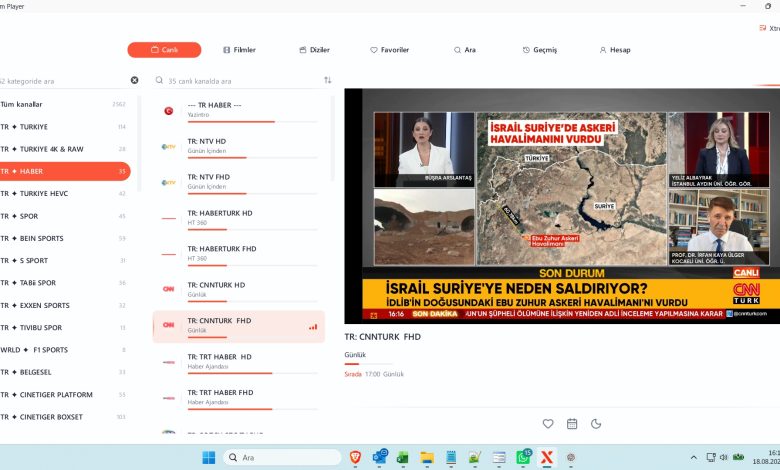Open the Canlı live TV tab
This screenshot has height=470, width=780.
164,50
